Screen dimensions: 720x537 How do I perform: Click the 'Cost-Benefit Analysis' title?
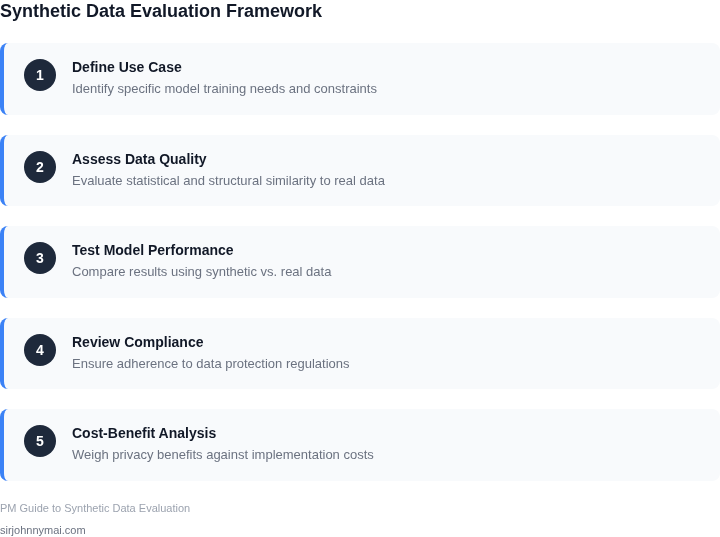(x=144, y=433)
